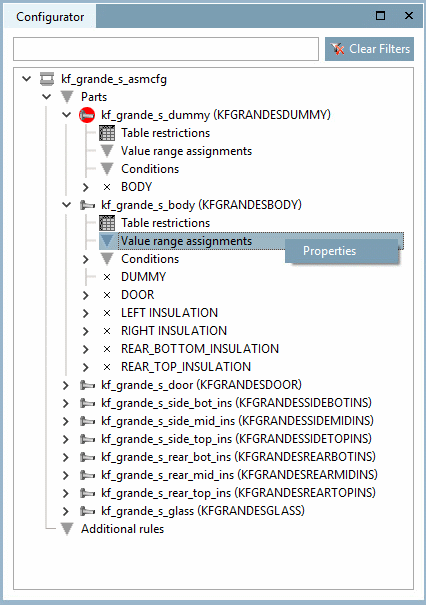Click the filter search input field
The height and width of the screenshot is (605, 426).
166,49
